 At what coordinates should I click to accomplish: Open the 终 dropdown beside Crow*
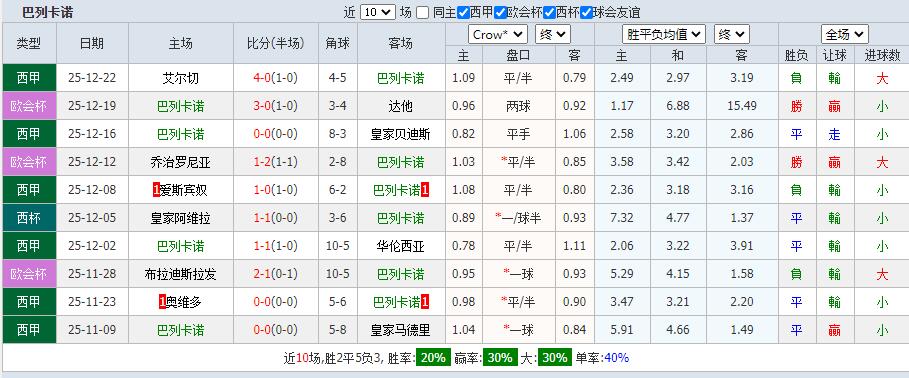click(552, 34)
